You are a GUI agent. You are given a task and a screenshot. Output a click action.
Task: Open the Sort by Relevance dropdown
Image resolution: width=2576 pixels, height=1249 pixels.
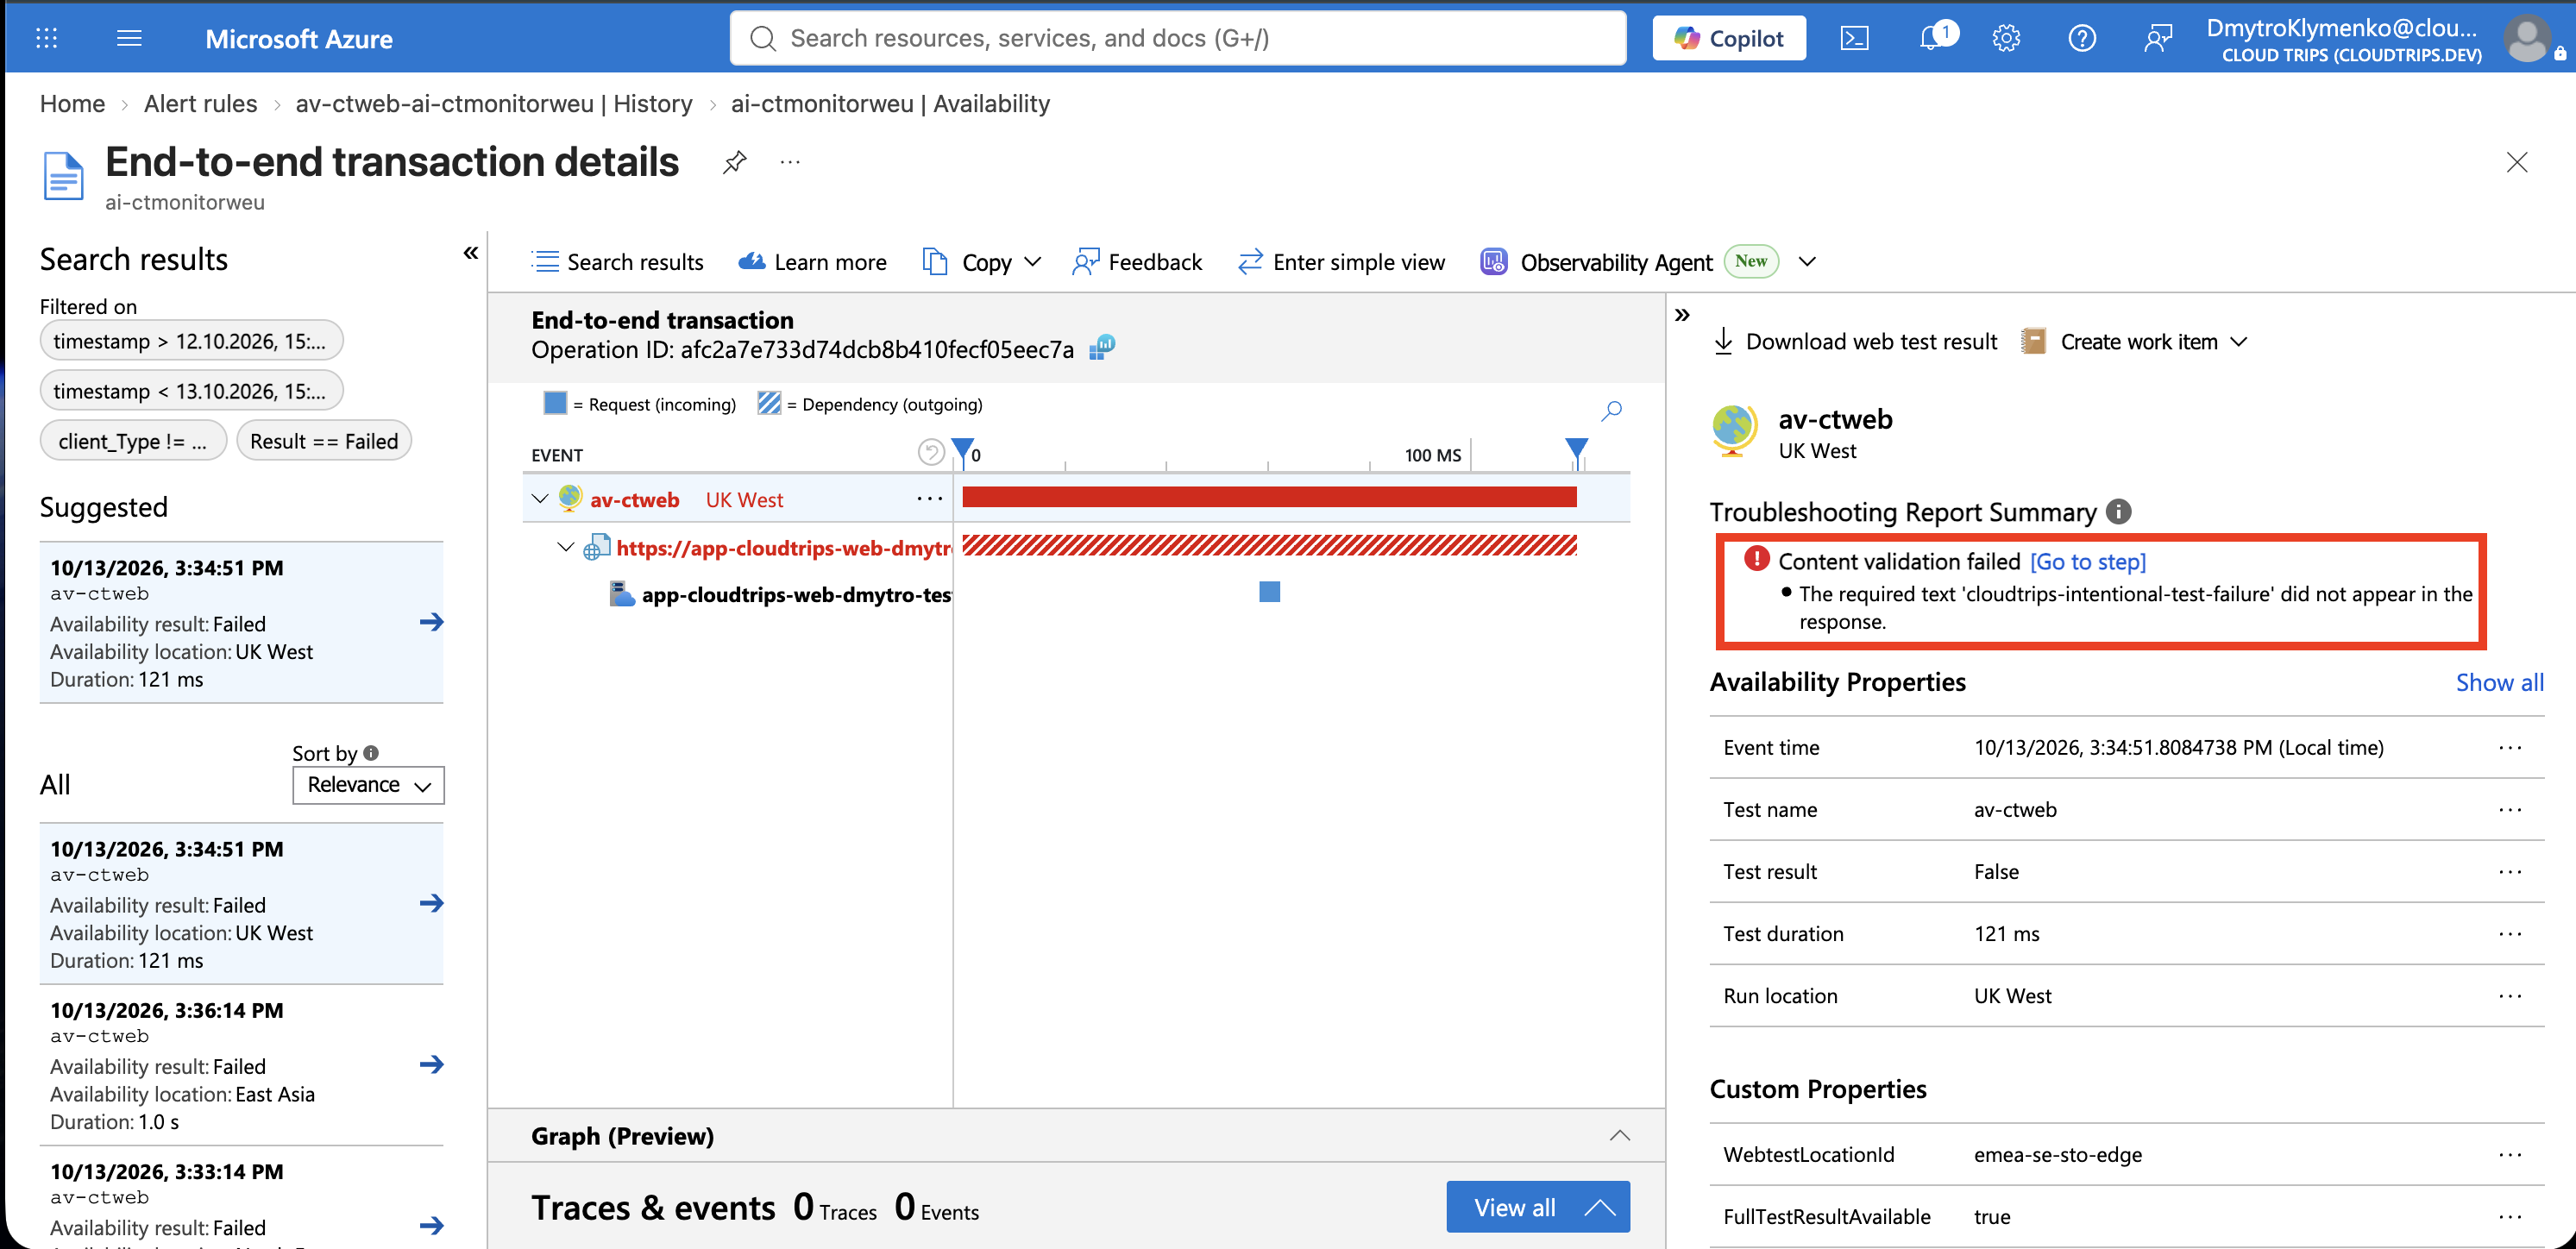pos(368,785)
